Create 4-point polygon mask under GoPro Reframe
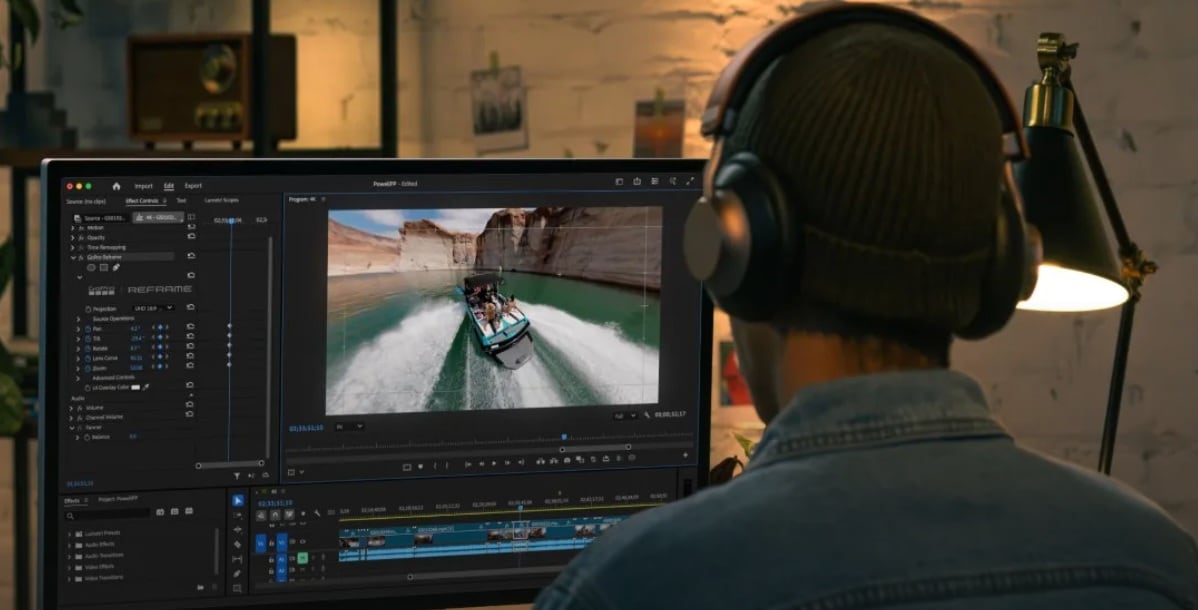The width and height of the screenshot is (1198, 610). (104, 268)
